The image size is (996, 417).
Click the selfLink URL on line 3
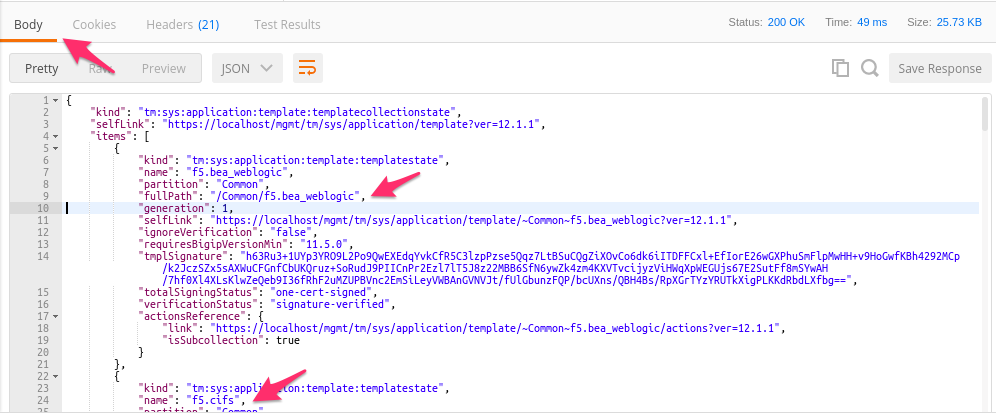(x=355, y=124)
